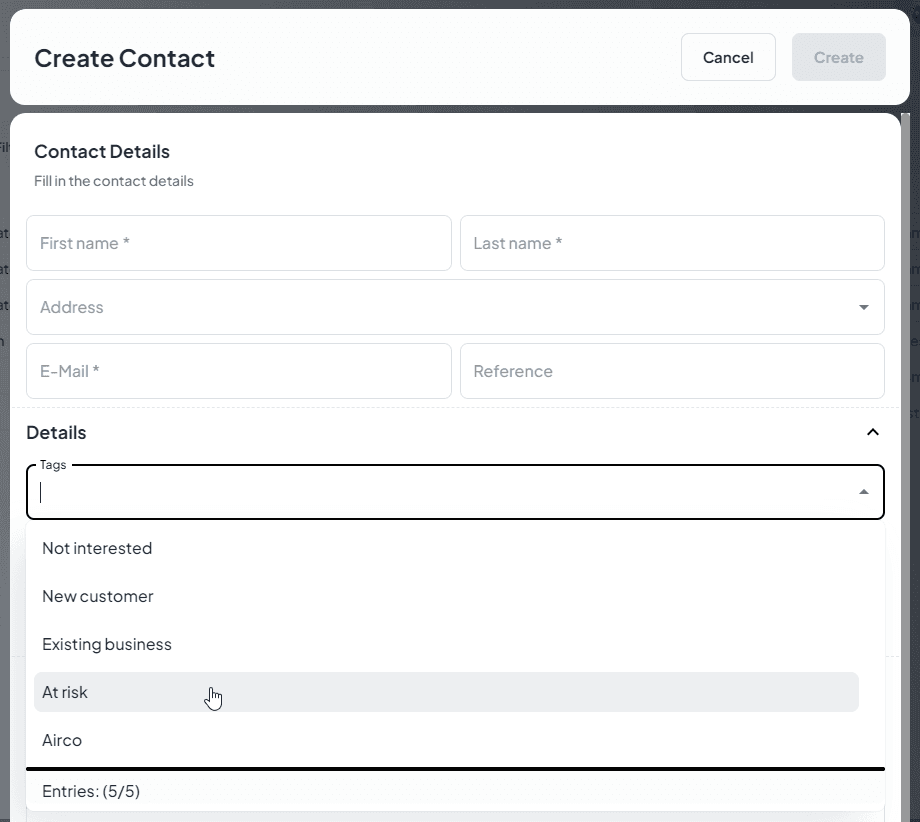Choose the 'New customer' tag
The width and height of the screenshot is (920, 822).
[98, 596]
